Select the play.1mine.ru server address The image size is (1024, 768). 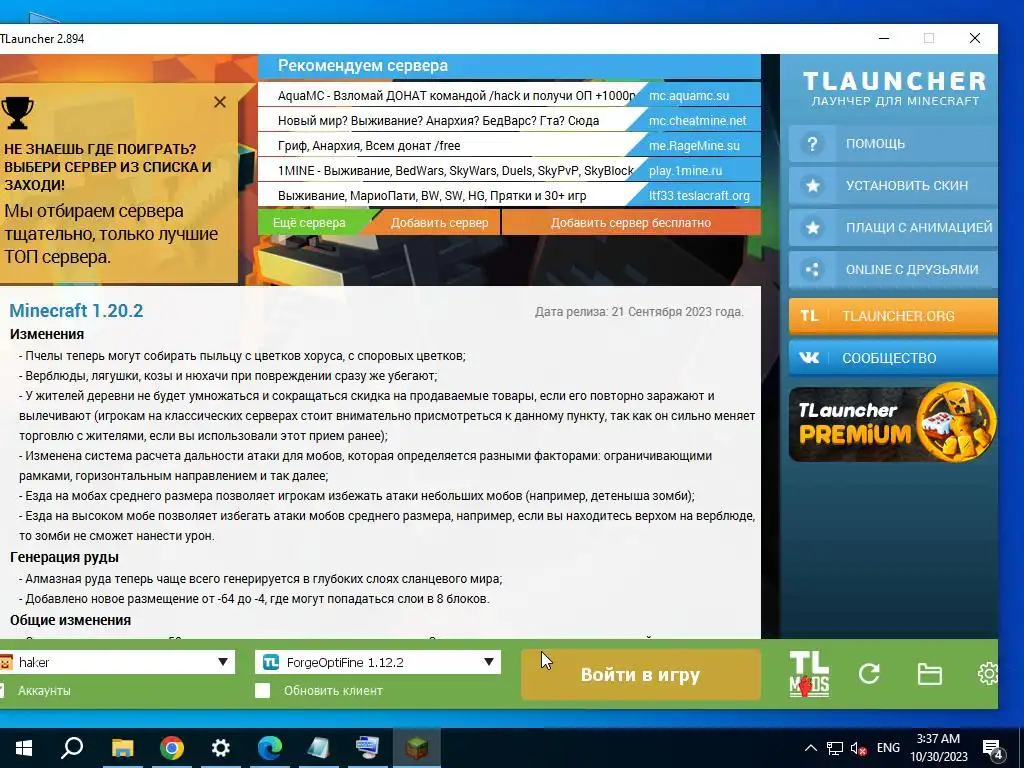pos(686,171)
